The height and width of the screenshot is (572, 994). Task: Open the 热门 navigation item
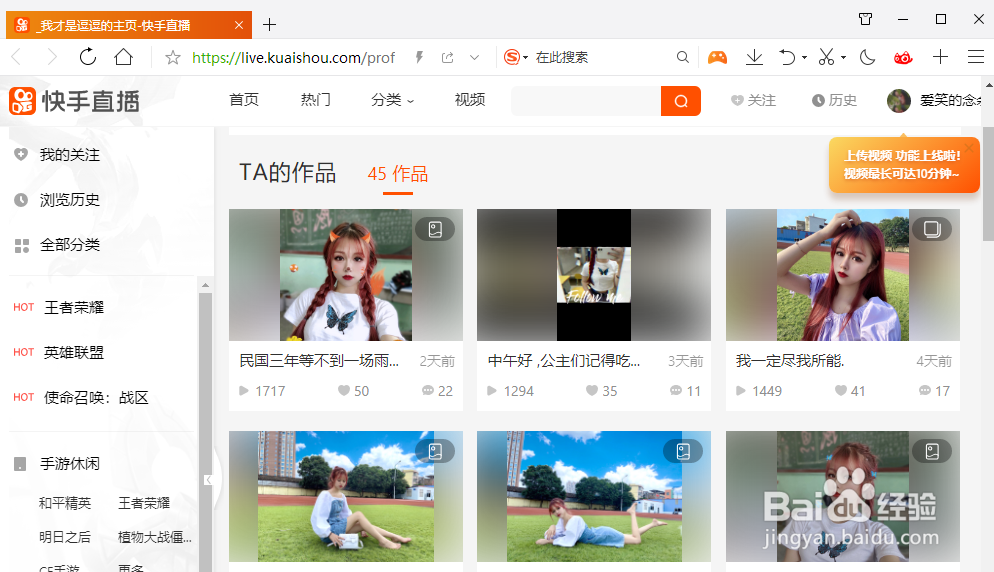click(x=316, y=100)
